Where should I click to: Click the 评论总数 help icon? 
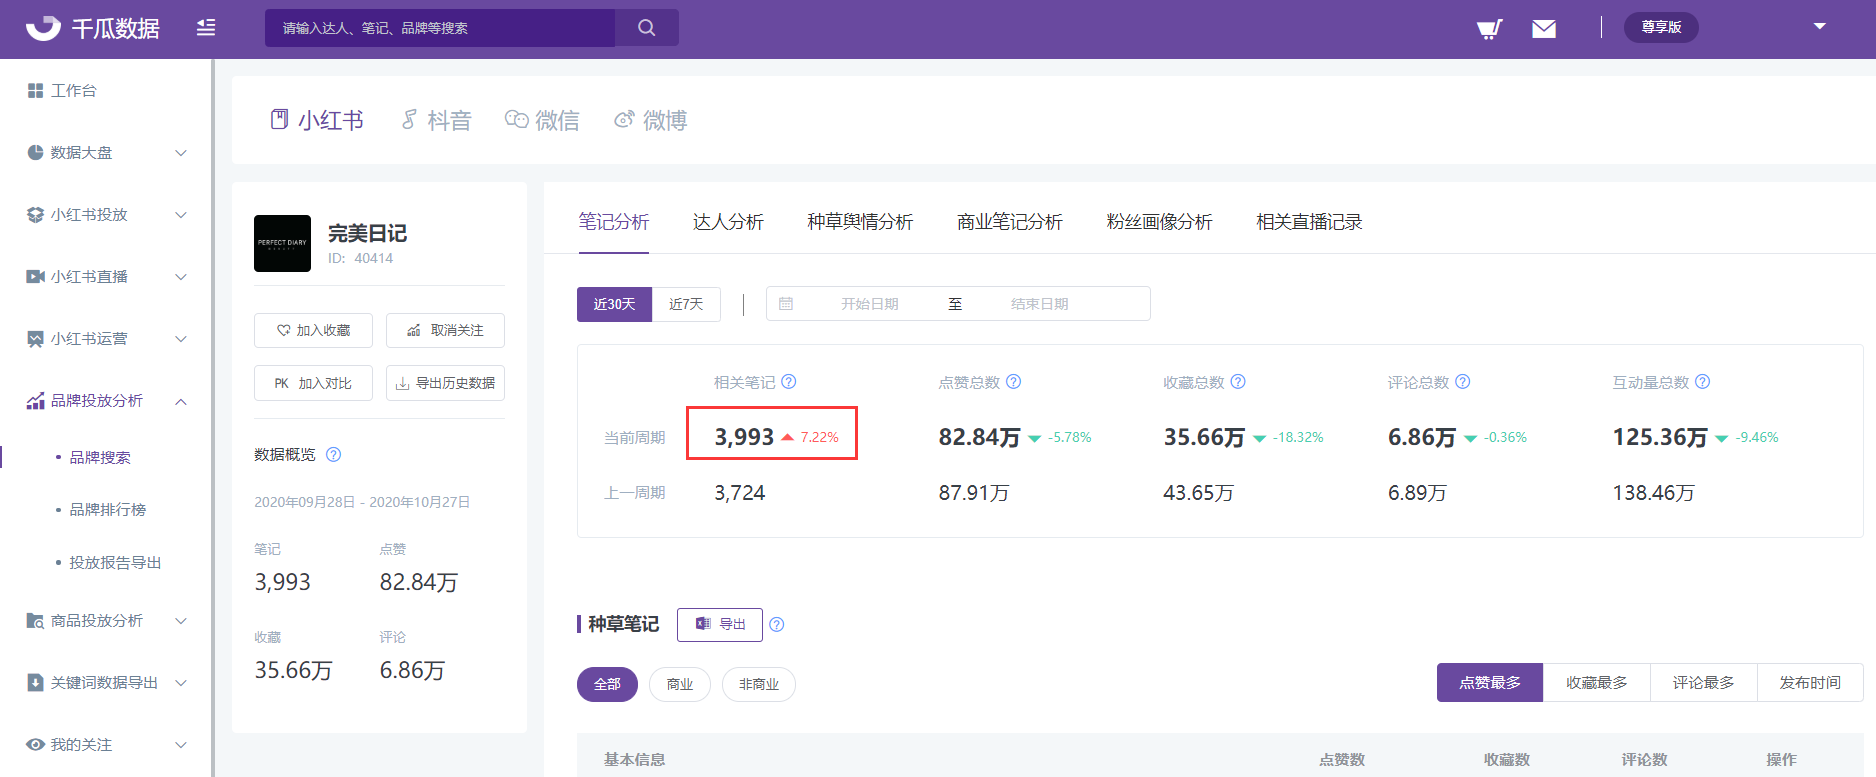pos(1463,382)
